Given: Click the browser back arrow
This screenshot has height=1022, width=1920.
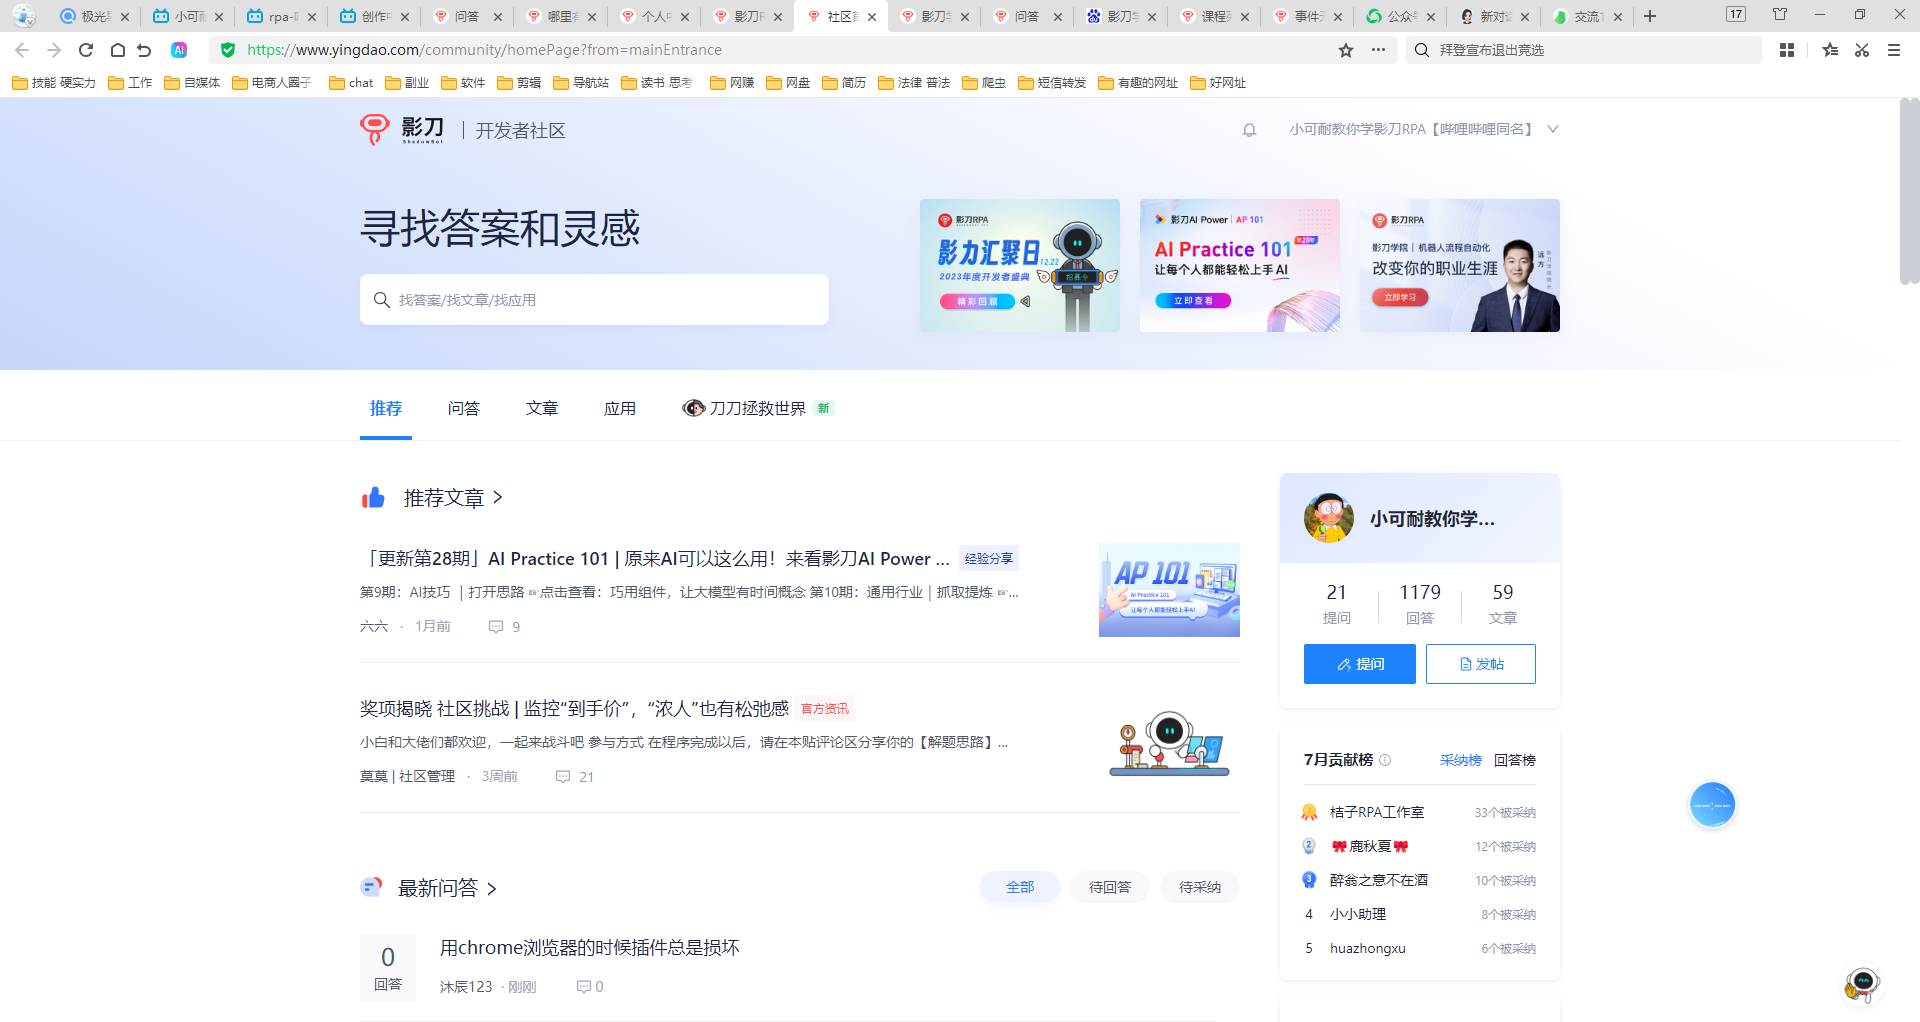Looking at the screenshot, I should 22,50.
